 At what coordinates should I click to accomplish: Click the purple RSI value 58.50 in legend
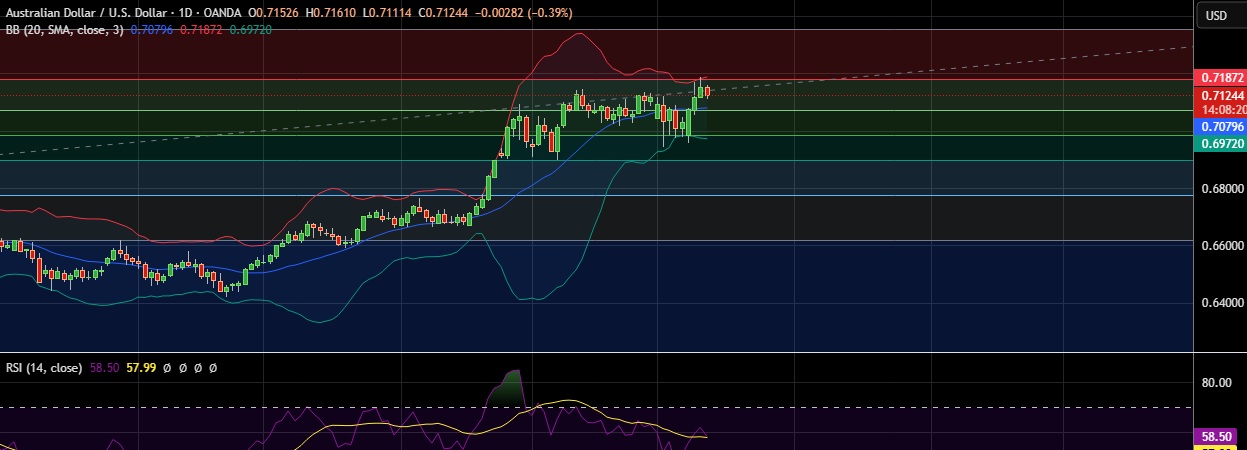point(105,368)
